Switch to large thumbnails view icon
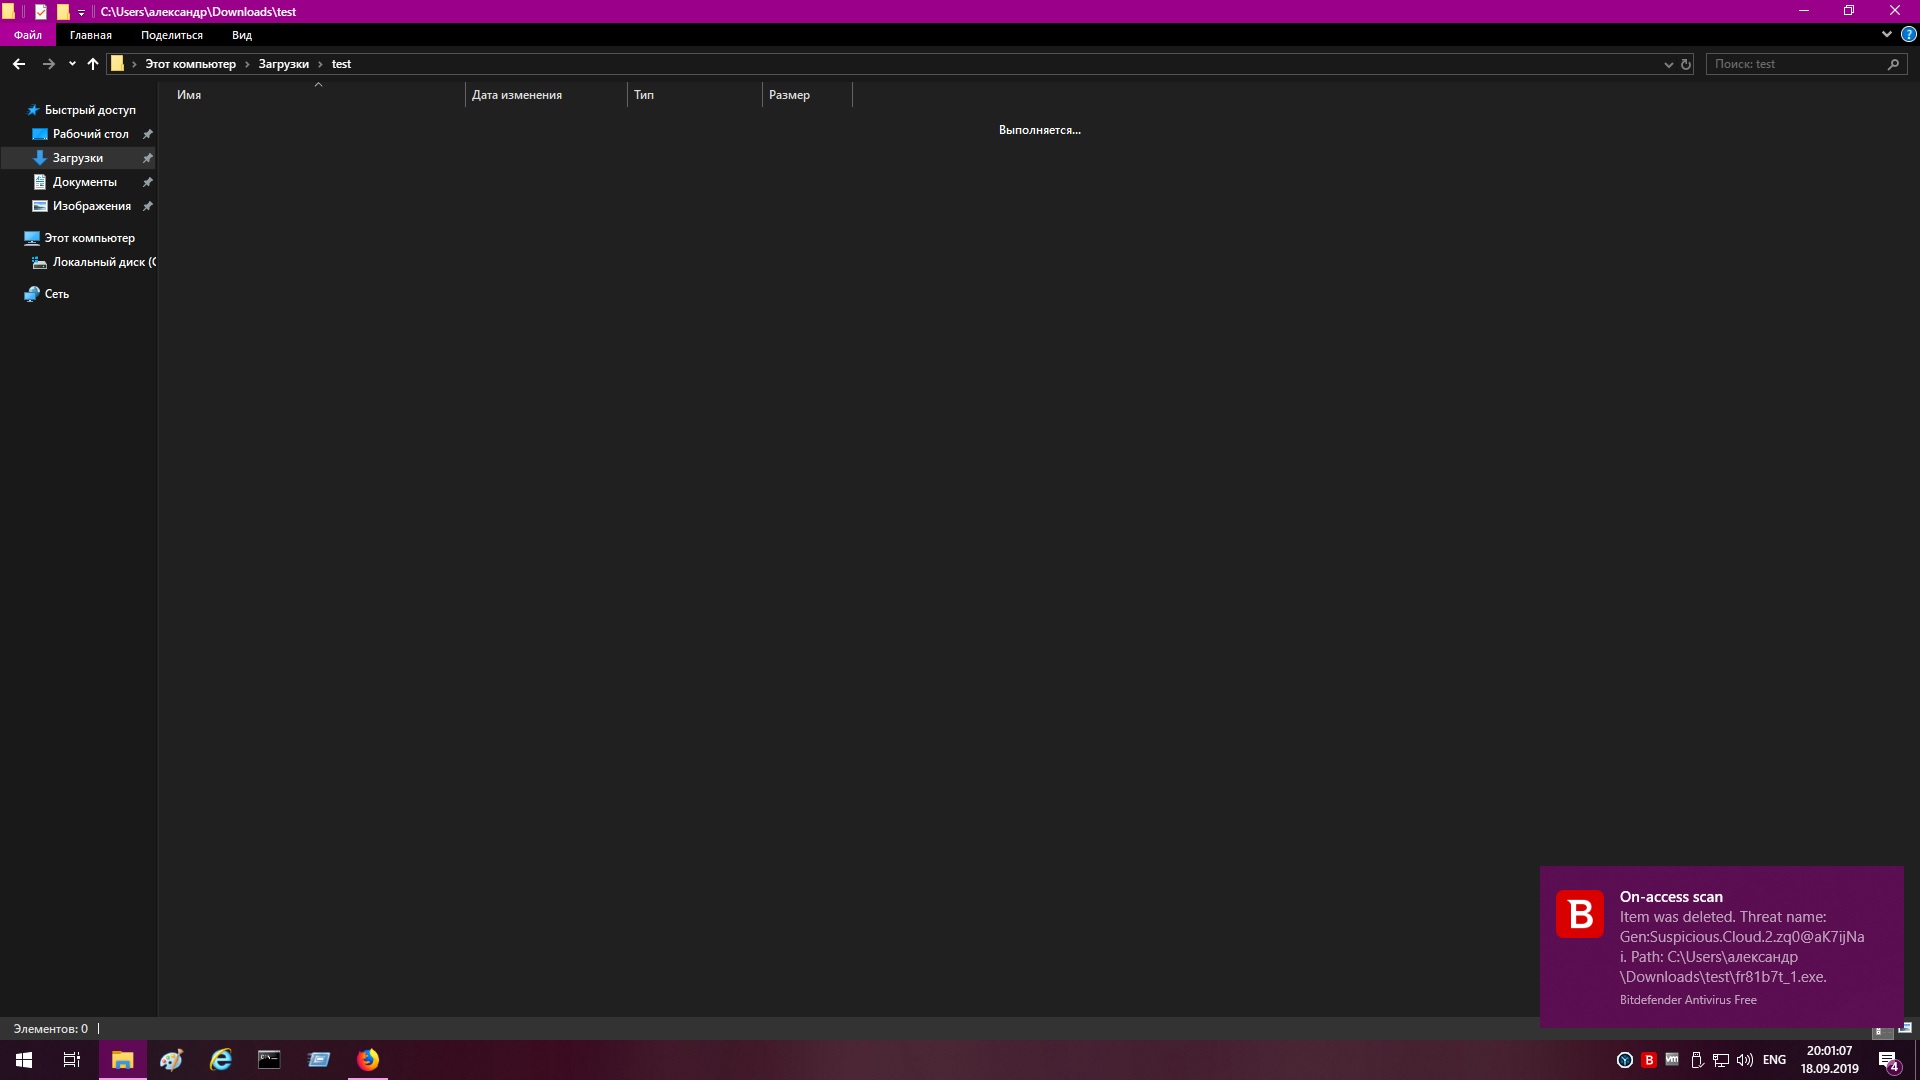The image size is (1920, 1080). [x=1905, y=1029]
